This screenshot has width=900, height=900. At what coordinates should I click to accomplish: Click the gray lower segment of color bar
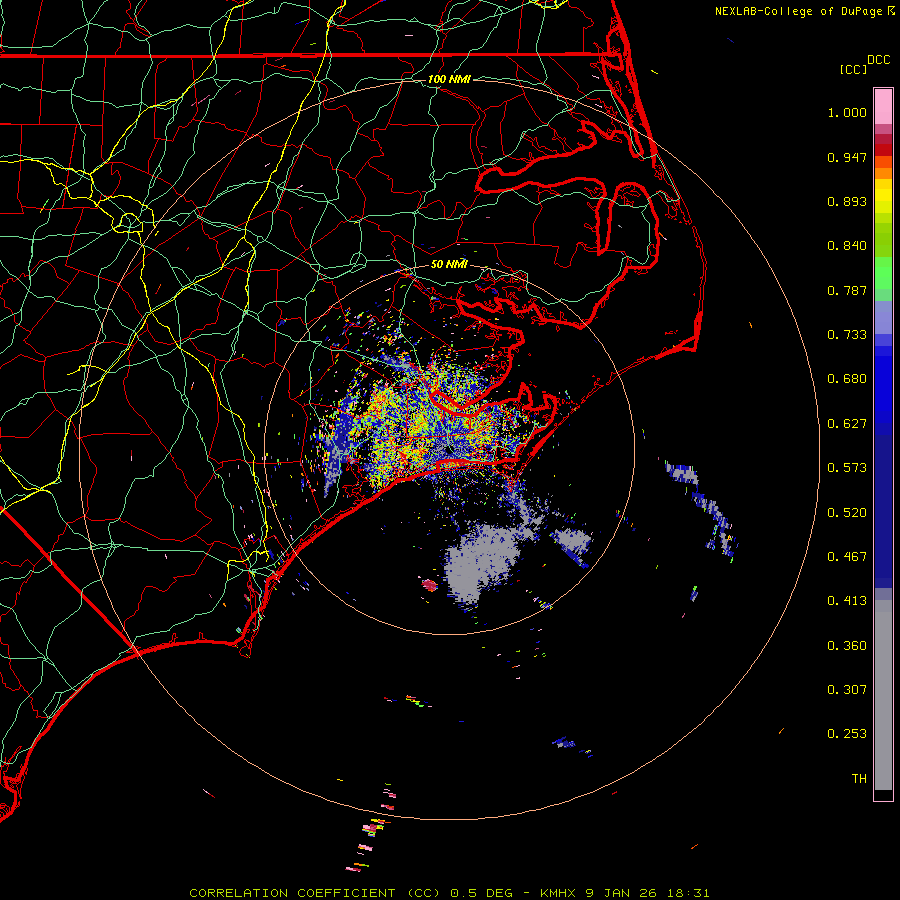[883, 695]
